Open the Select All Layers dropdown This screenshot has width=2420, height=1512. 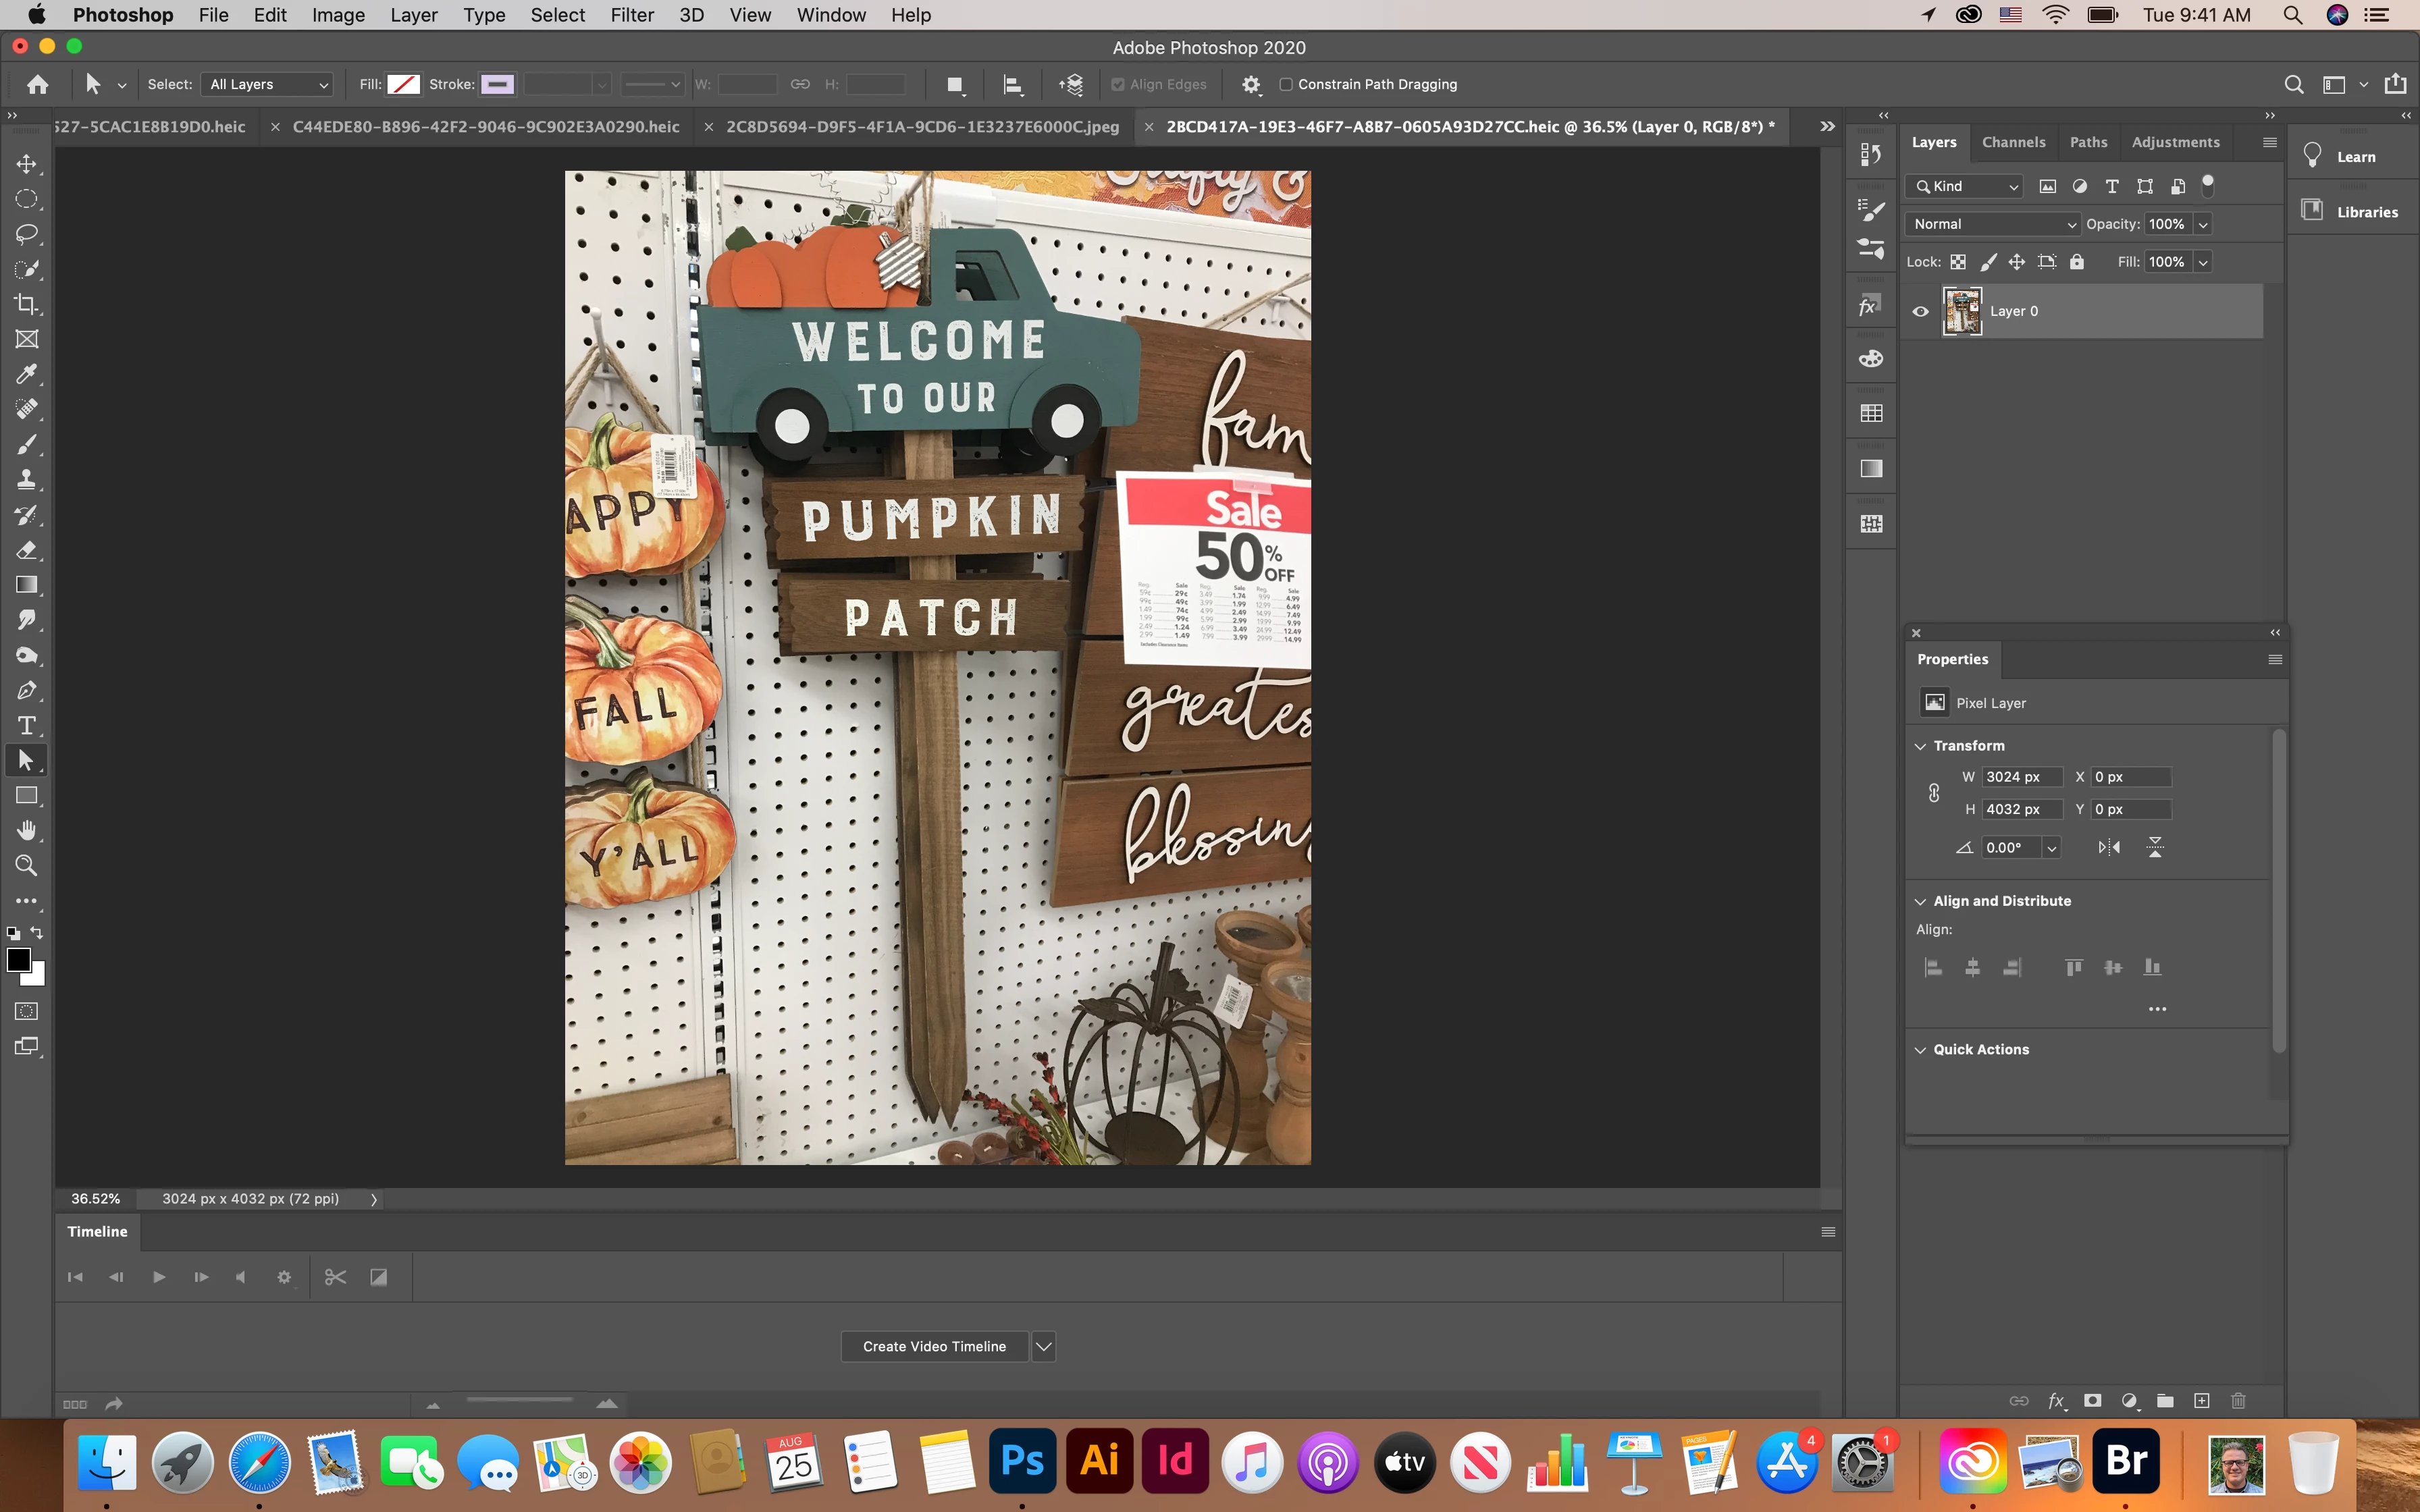tap(268, 84)
